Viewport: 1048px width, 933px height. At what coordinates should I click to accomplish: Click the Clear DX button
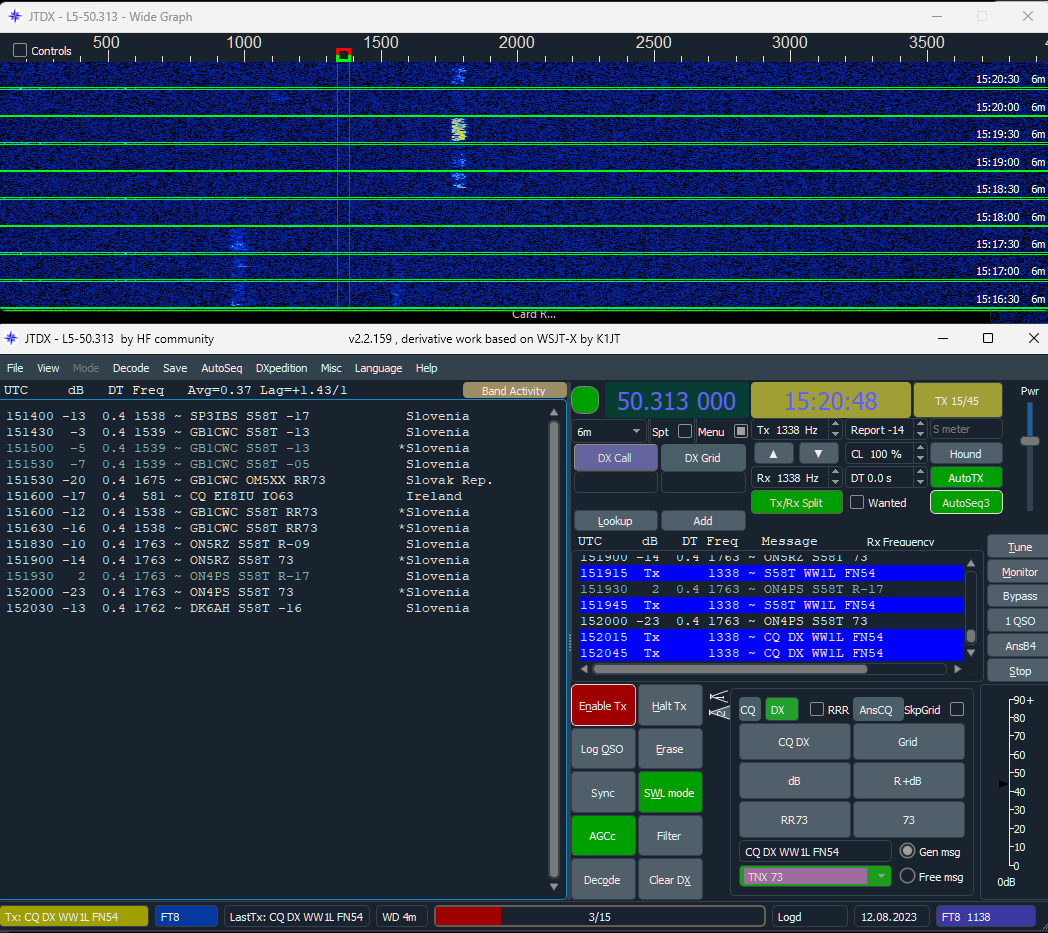(x=670, y=880)
